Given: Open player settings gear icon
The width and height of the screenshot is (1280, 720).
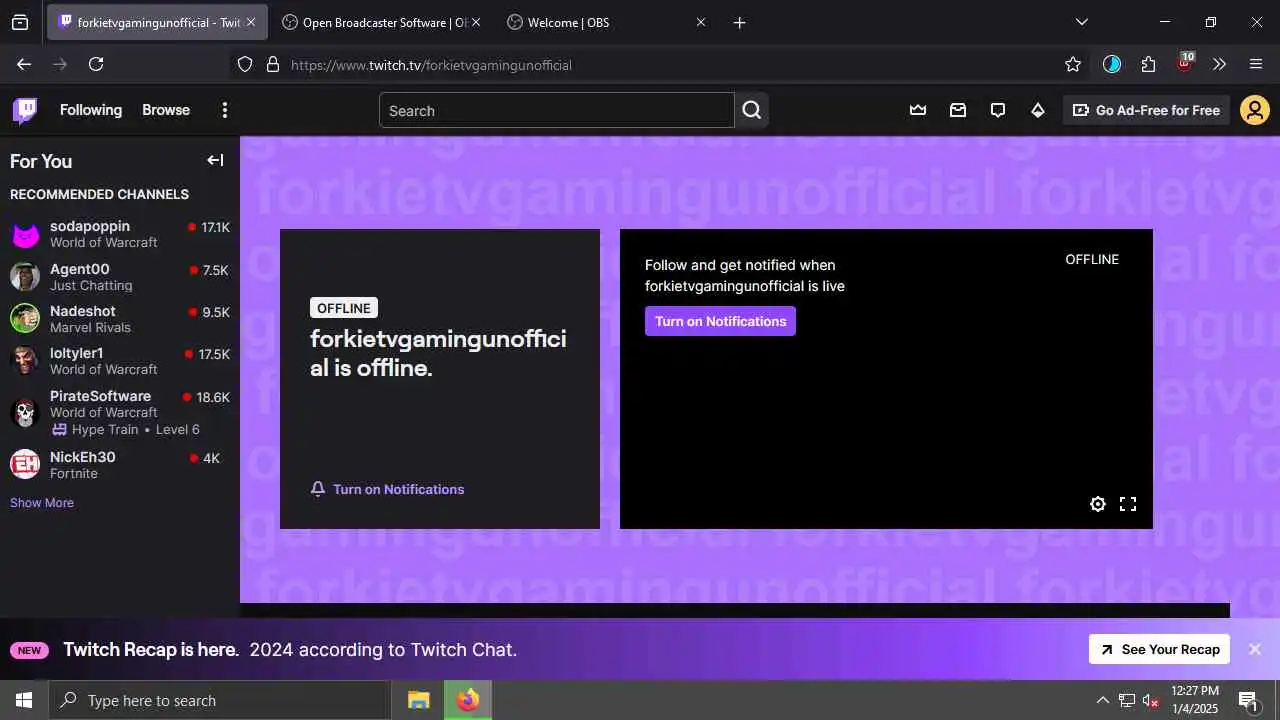Looking at the screenshot, I should pyautogui.click(x=1098, y=504).
